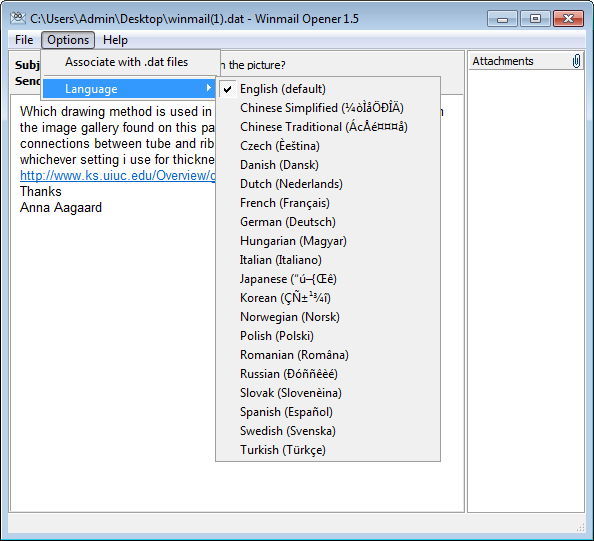This screenshot has height=541, width=594.
Task: Click the Winmail Opener title bar icon
Action: (18, 18)
